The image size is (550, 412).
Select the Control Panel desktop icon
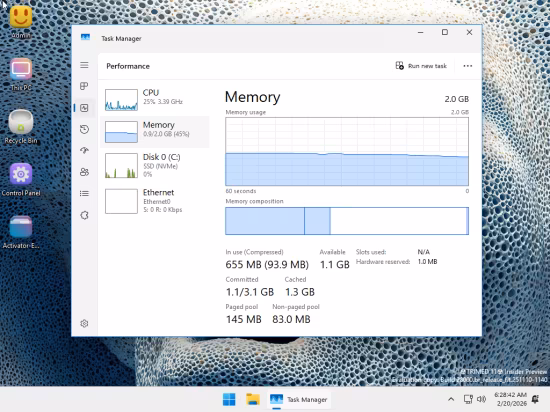click(21, 180)
